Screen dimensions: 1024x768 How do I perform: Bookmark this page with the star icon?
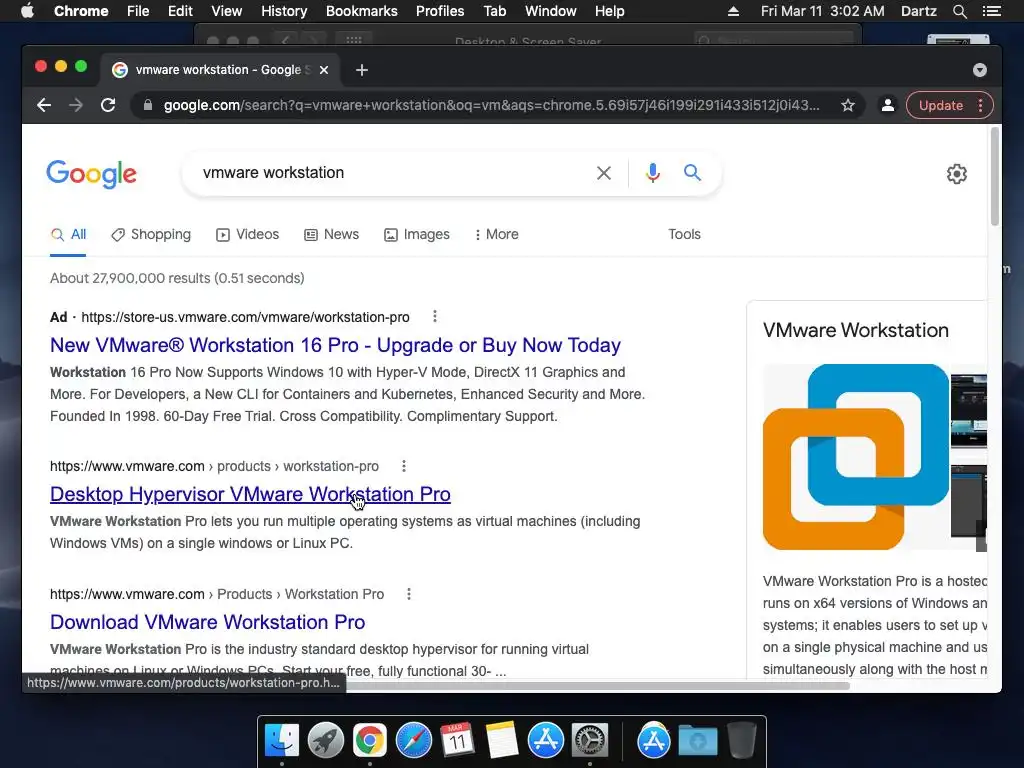[848, 105]
